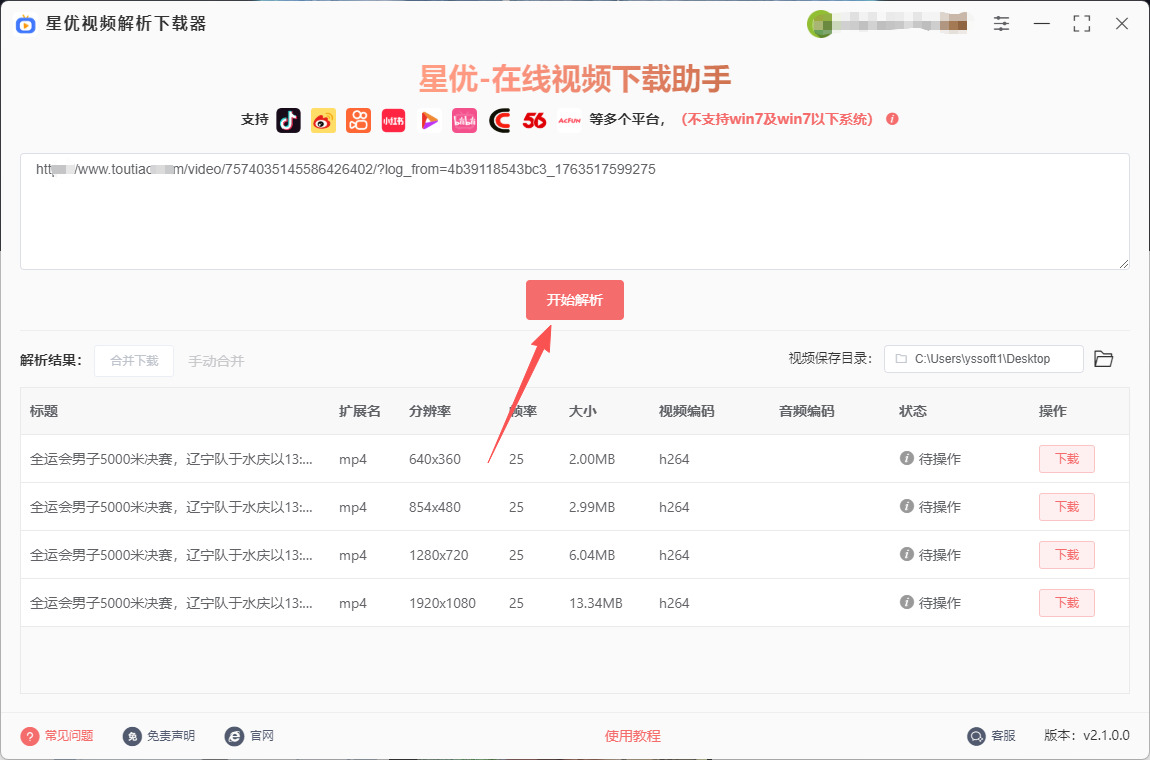Click the Bilibili platform icon

[x=464, y=120]
